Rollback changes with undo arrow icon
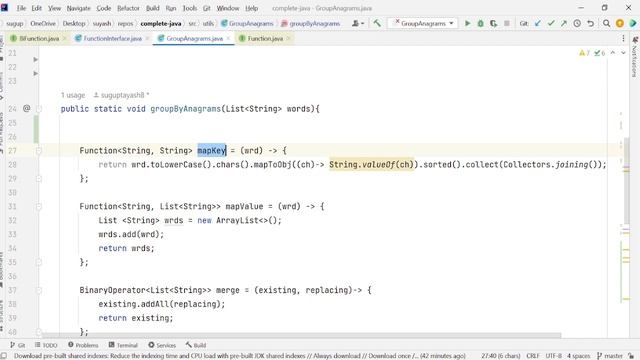 [590, 24]
